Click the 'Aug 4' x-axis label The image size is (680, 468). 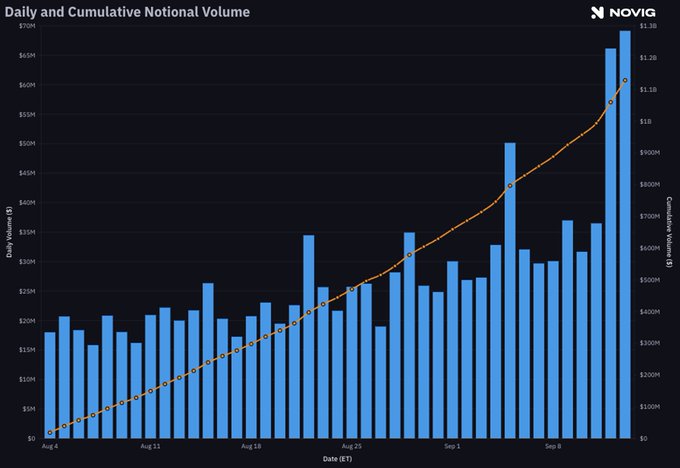50,446
